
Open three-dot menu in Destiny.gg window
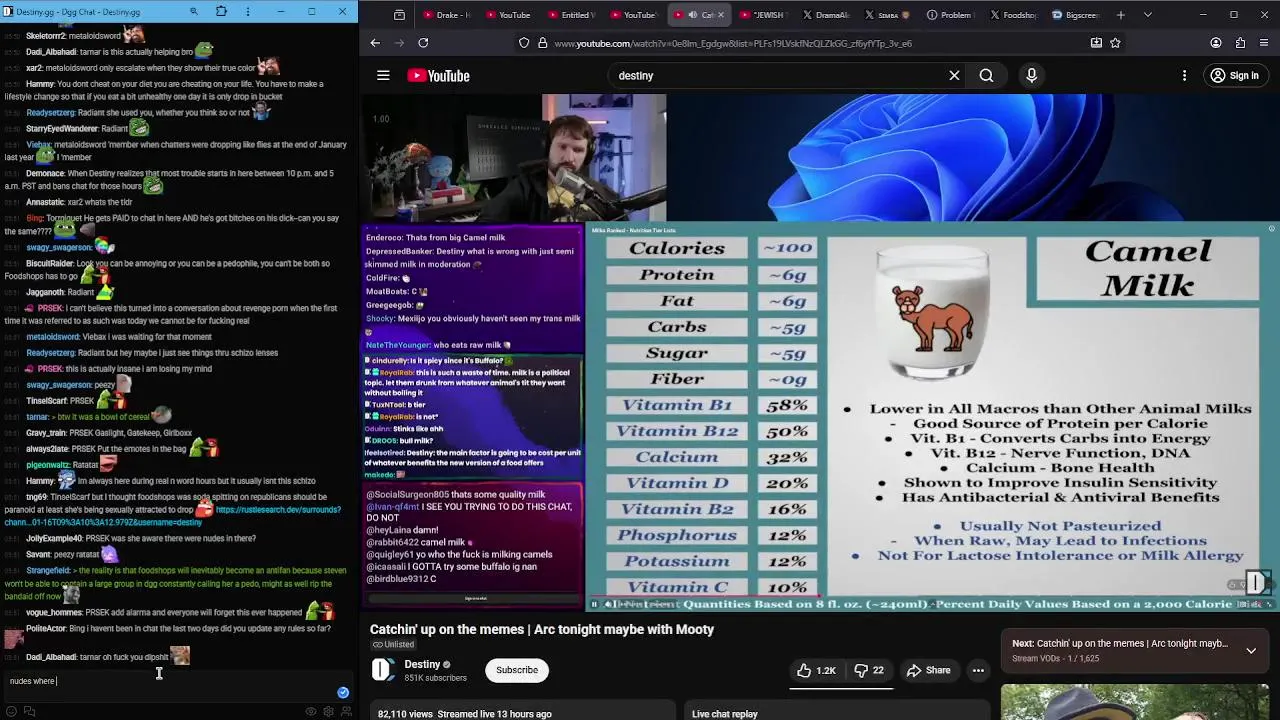point(250,12)
